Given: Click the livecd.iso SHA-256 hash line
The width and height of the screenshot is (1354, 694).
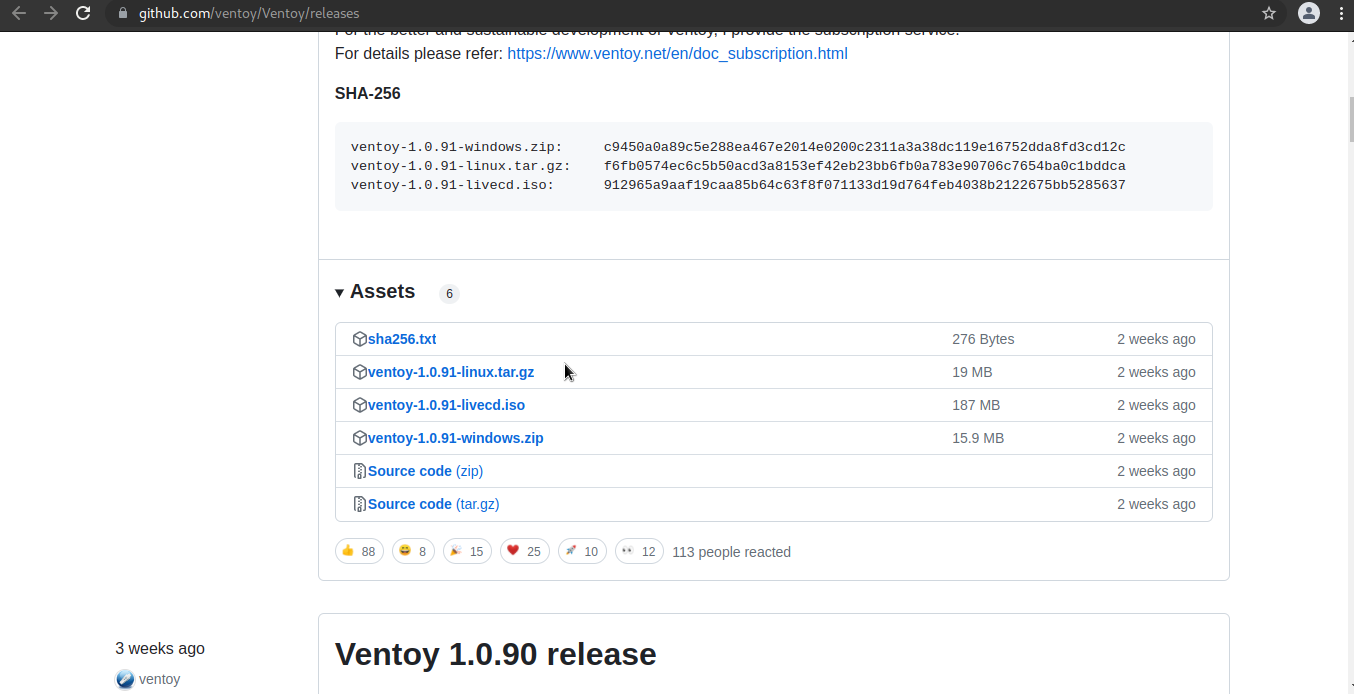Looking at the screenshot, I should coord(738,185).
